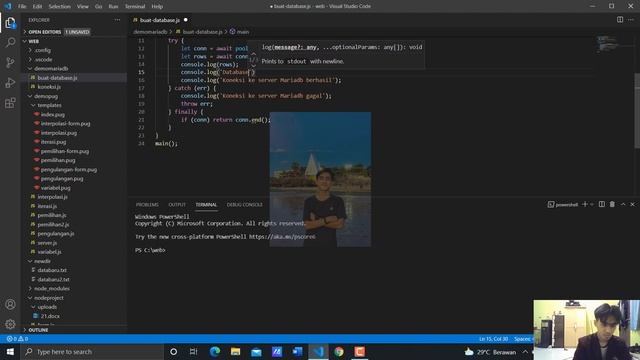The image size is (640, 360).
Task: Open the Accounts menu icon
Action: pyautogui.click(x=10, y=304)
